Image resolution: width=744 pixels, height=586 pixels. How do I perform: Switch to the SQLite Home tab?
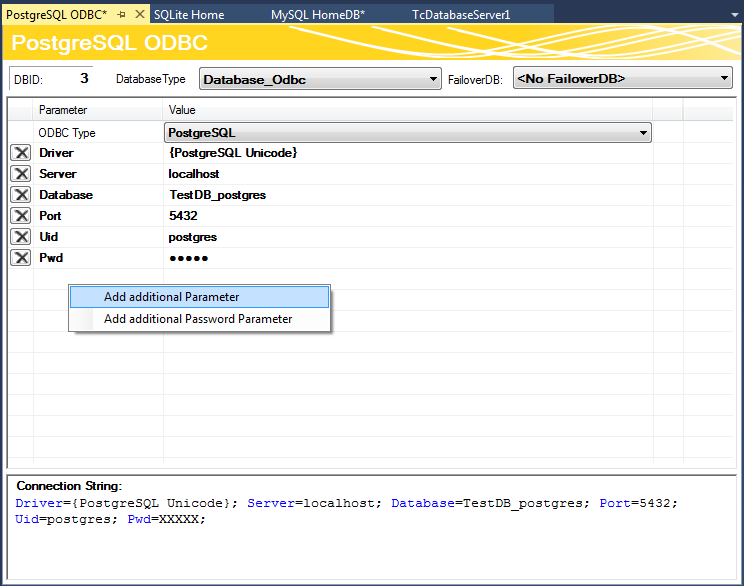point(189,15)
